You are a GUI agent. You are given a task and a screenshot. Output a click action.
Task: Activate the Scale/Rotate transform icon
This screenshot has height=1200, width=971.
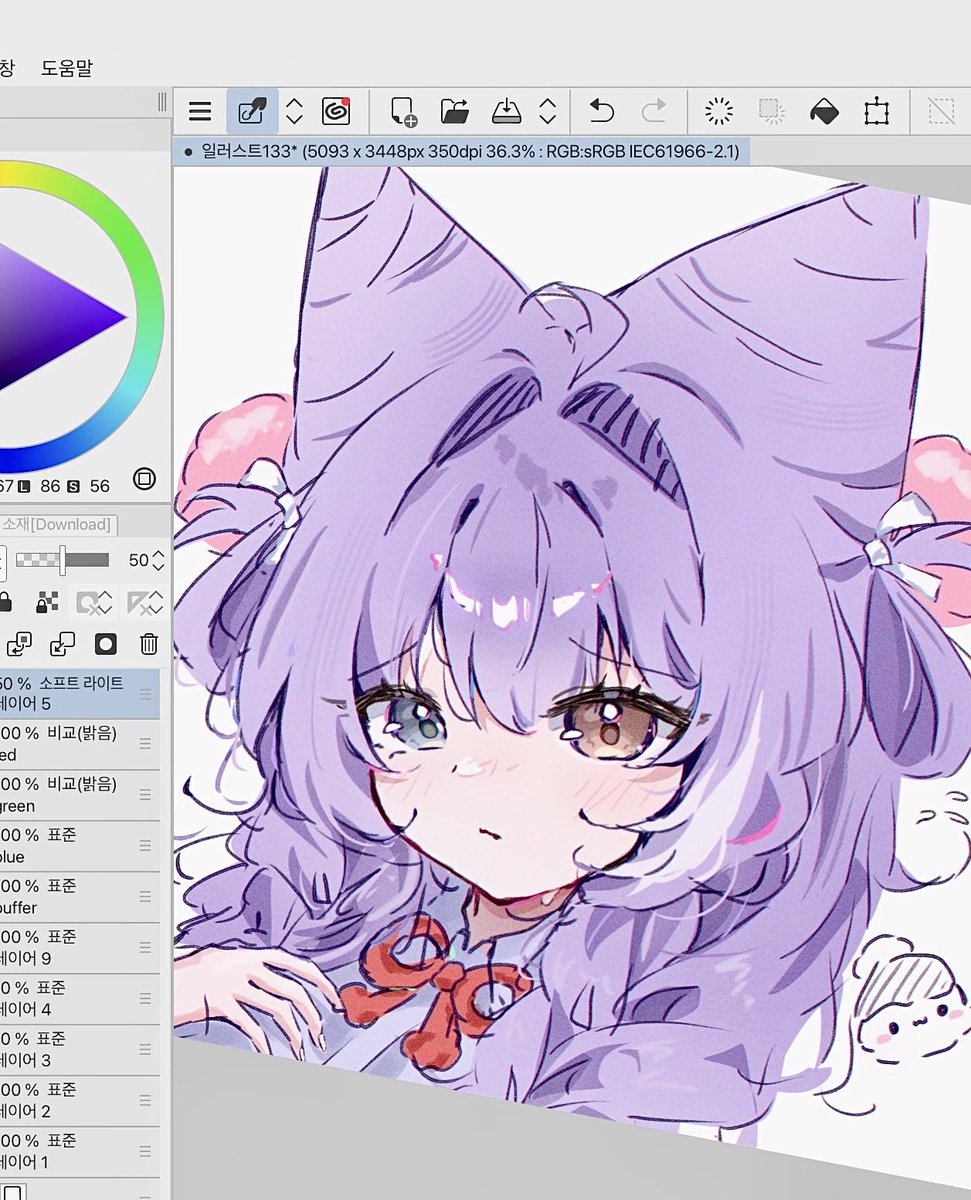877,111
